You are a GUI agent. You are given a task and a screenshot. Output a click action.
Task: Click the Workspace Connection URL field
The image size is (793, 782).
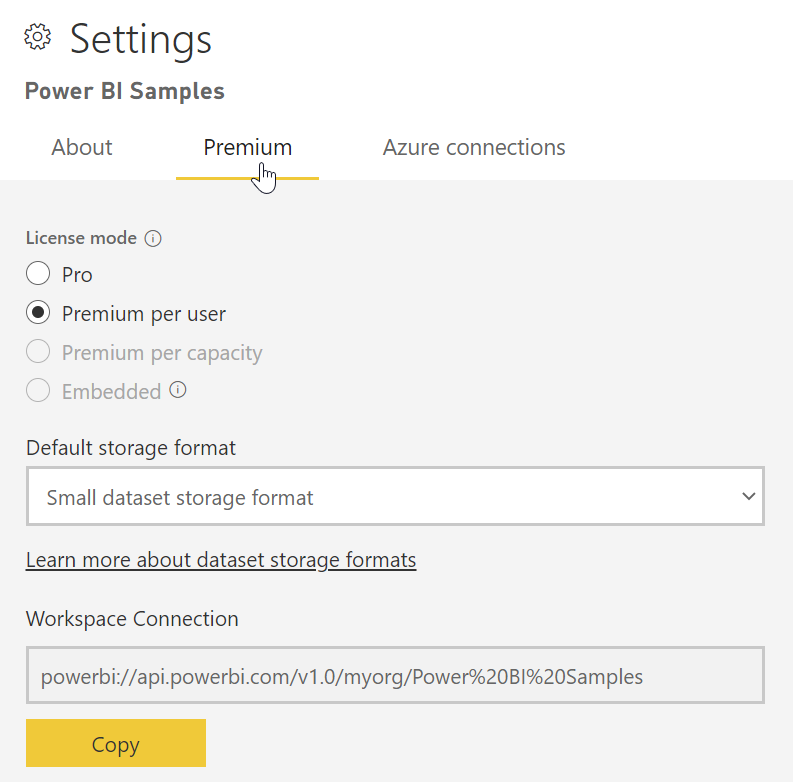pyautogui.click(x=395, y=675)
